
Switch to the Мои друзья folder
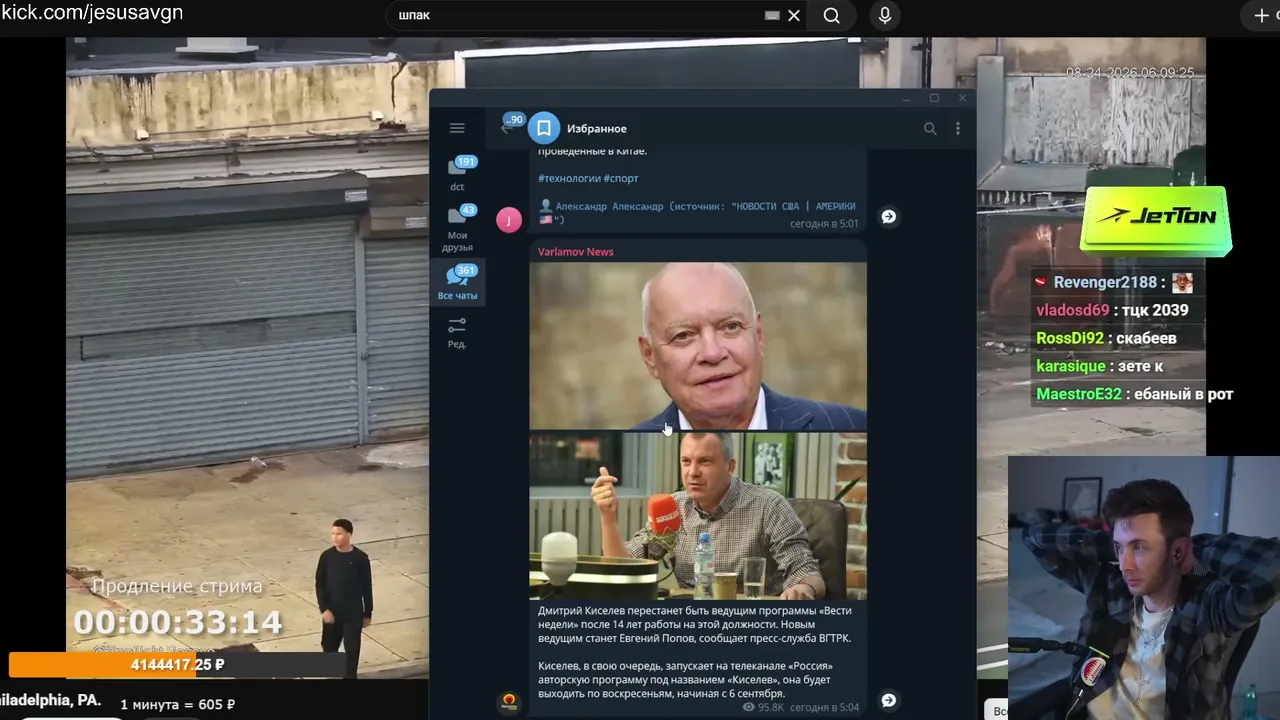(457, 229)
